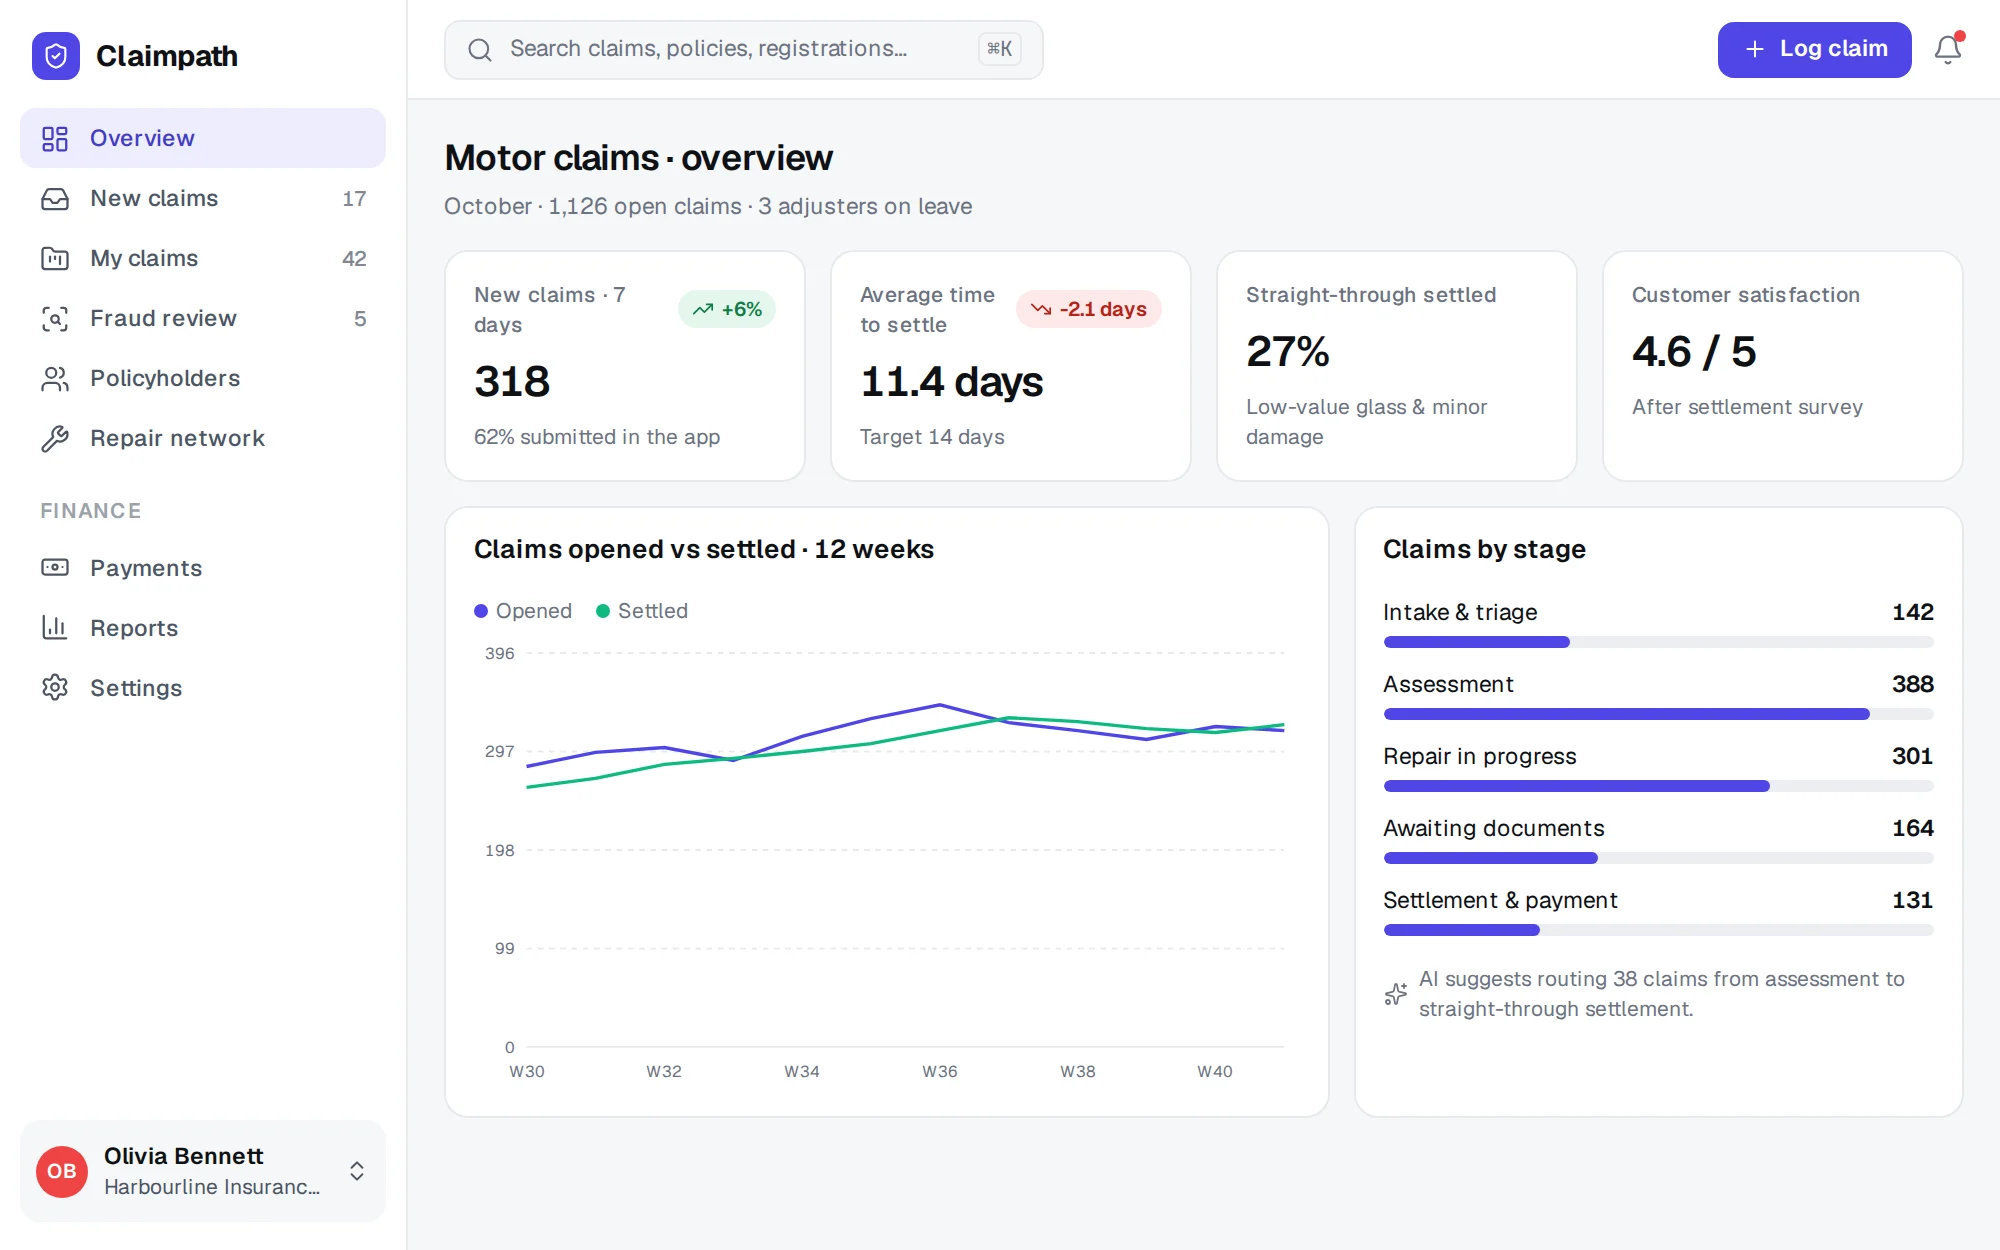Click the Reports bar chart icon
Screen dimensions: 2000x1250
55,628
